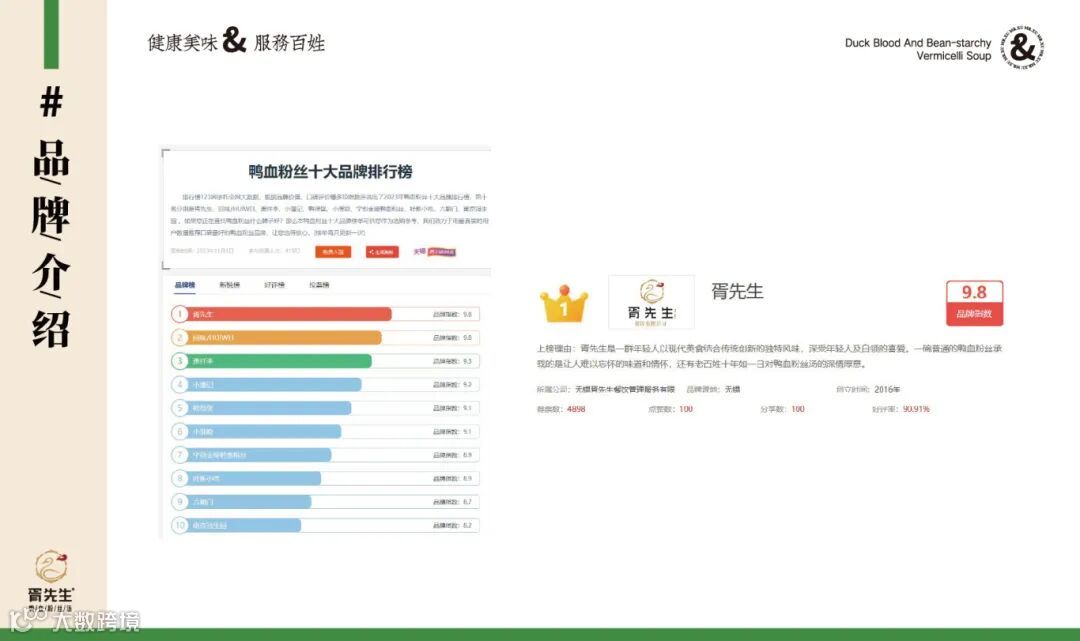Open the 天猫 promotional banner link
Screen dimensions: 1080x641
[435, 252]
